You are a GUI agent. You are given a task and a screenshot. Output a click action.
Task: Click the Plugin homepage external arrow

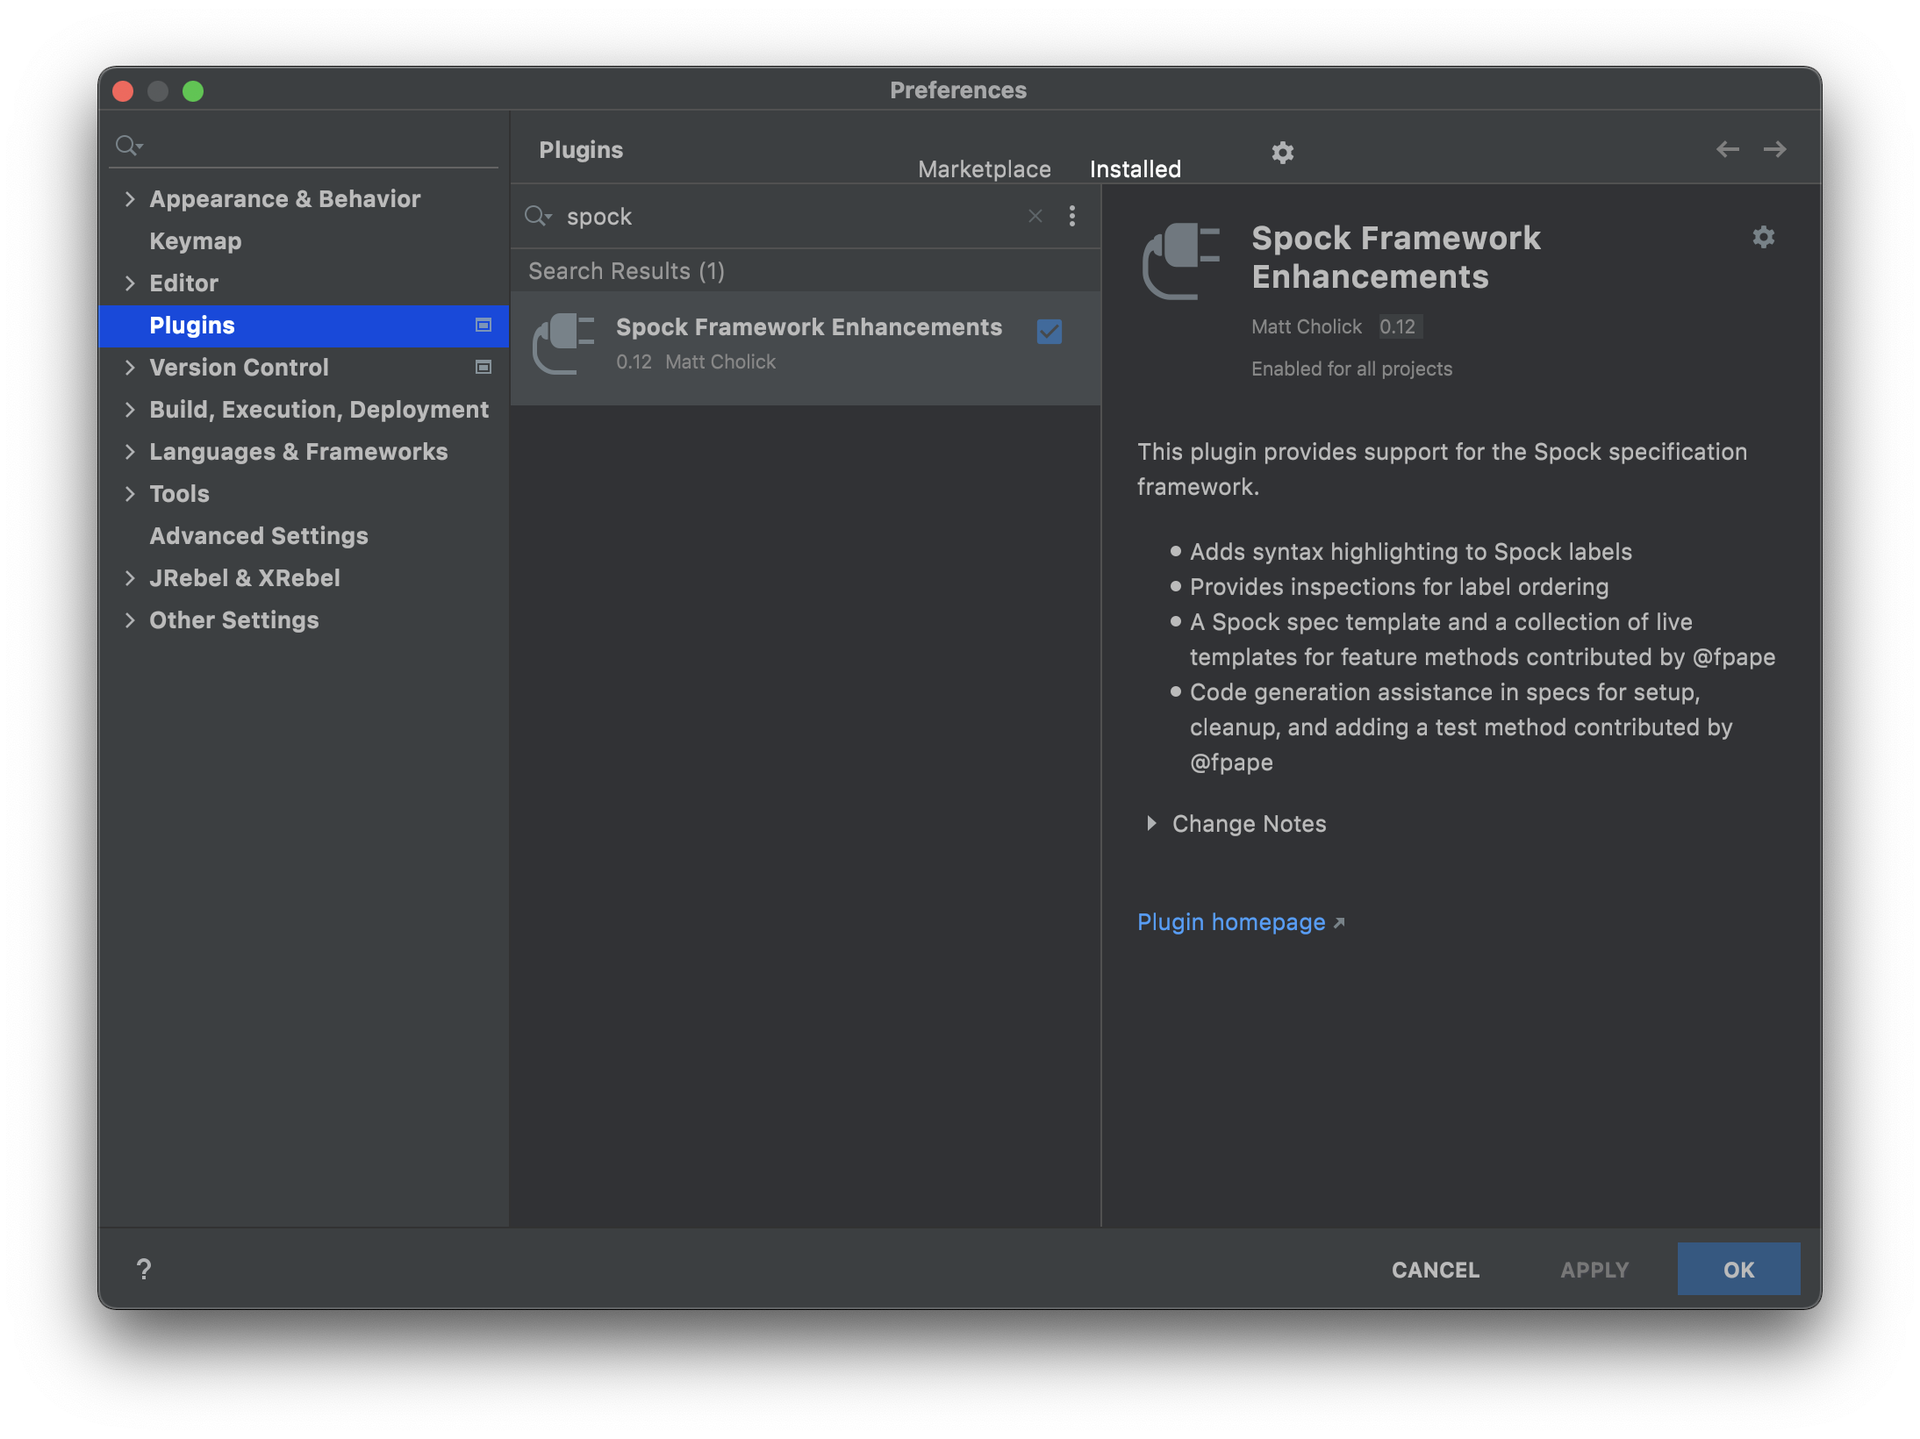coord(1339,923)
